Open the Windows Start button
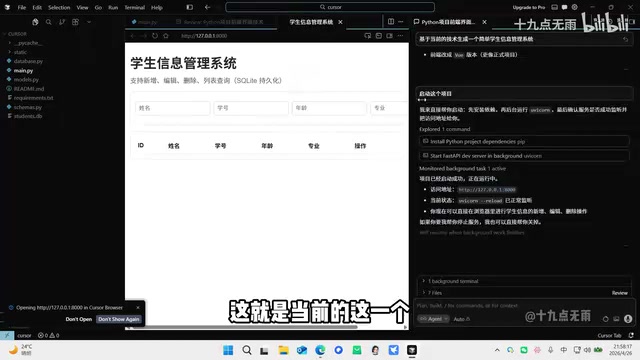This screenshot has width=640, height=360. pos(228,350)
